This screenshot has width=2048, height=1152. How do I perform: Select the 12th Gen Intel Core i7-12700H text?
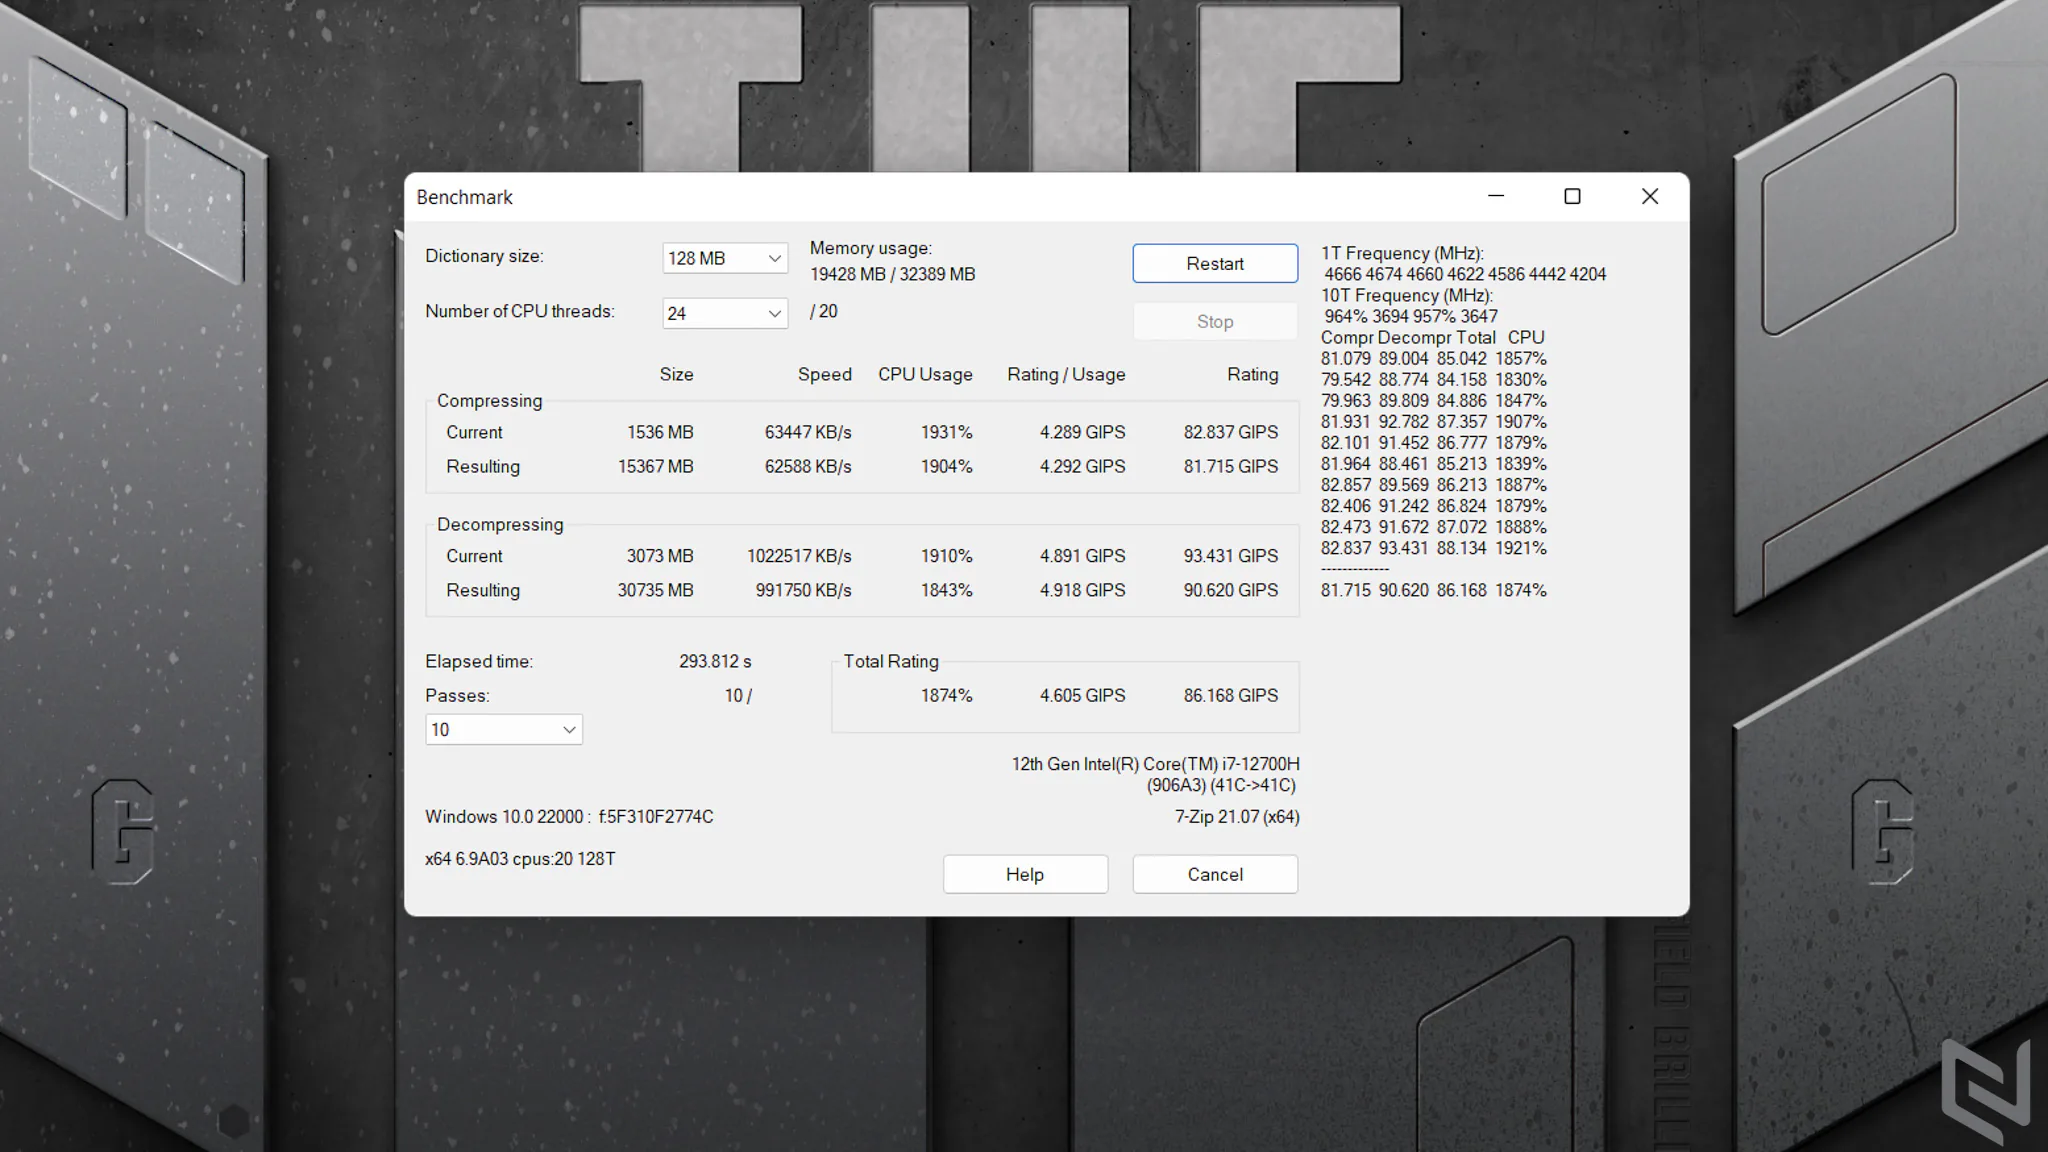point(1155,764)
